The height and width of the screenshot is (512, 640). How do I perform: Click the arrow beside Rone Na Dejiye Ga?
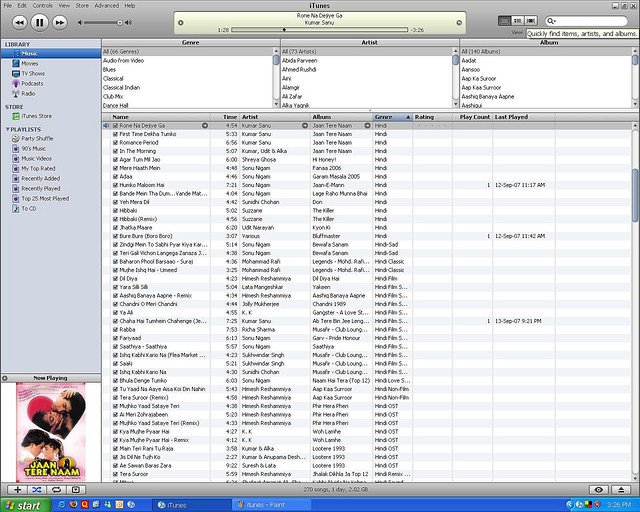[205, 126]
